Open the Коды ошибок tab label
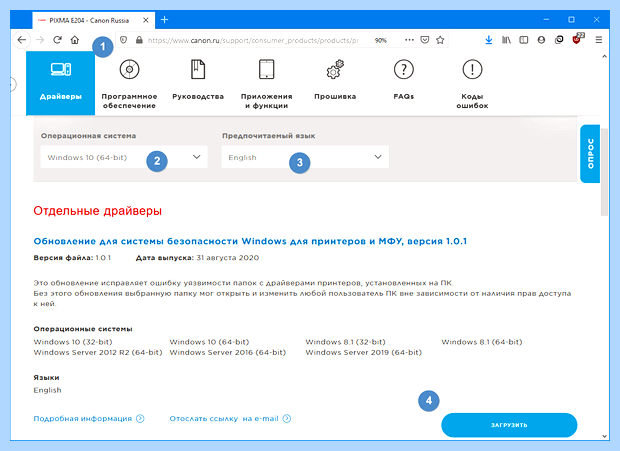 pyautogui.click(x=472, y=101)
